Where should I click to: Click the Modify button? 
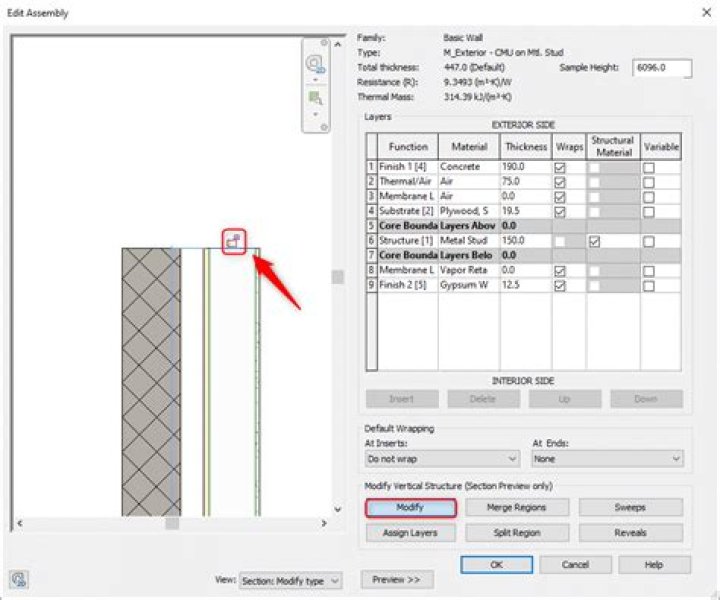tap(411, 507)
